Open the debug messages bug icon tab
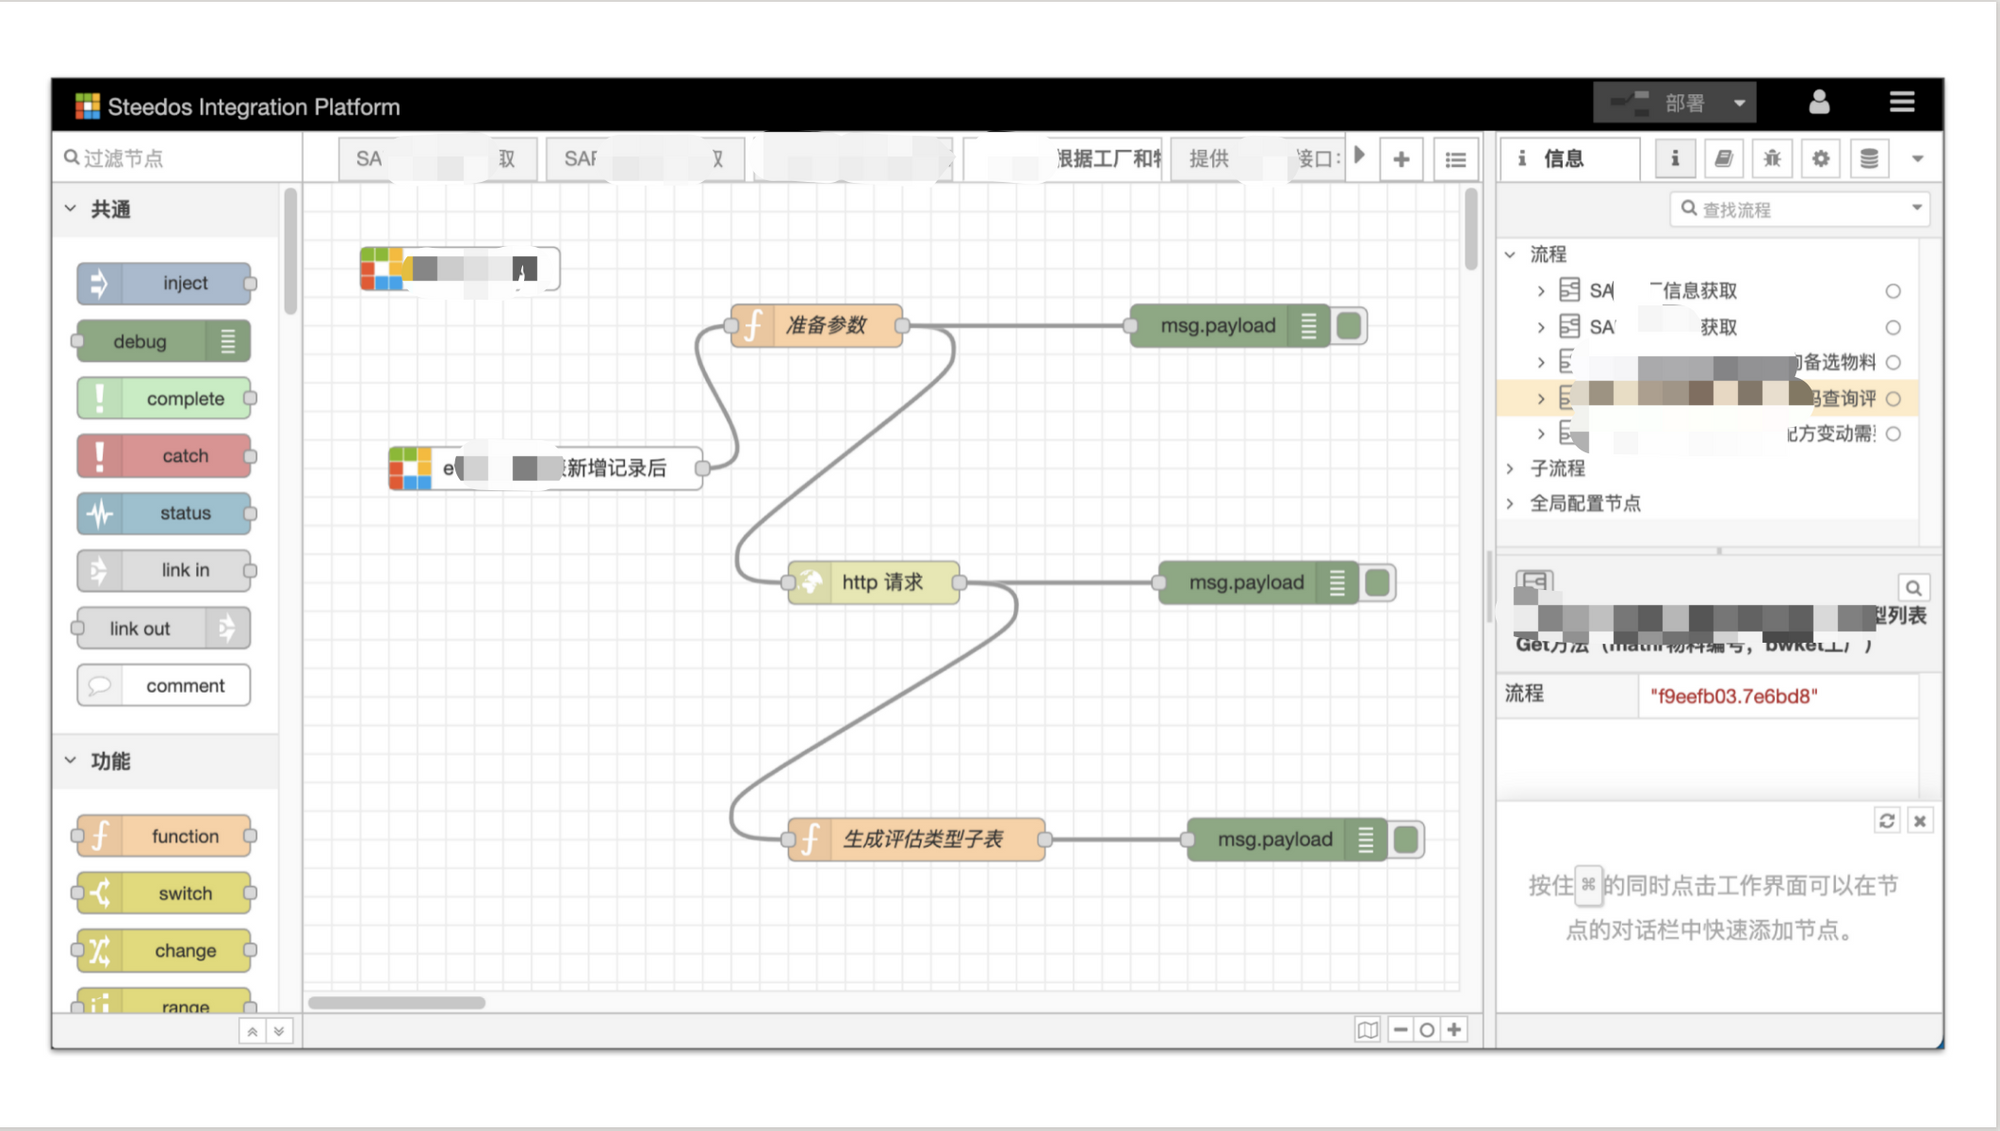2000x1131 pixels. (1772, 158)
